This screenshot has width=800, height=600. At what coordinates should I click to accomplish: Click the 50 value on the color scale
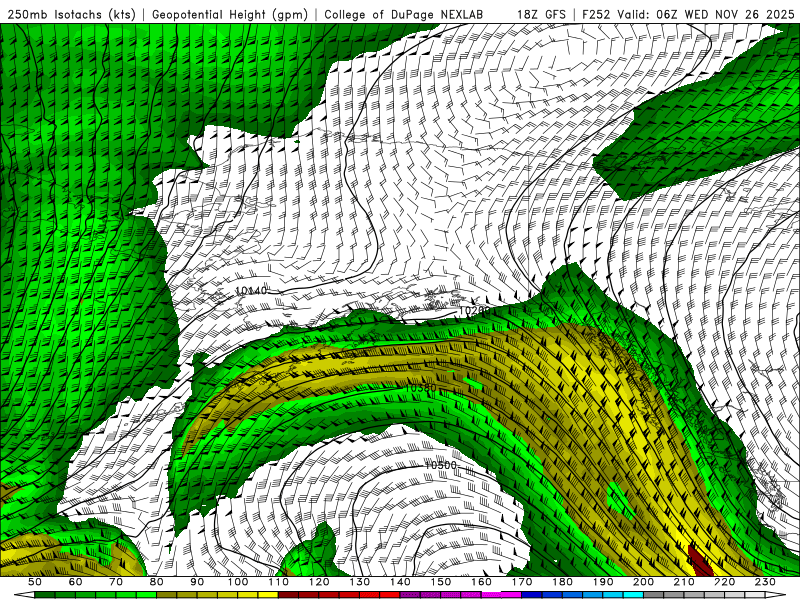35,582
